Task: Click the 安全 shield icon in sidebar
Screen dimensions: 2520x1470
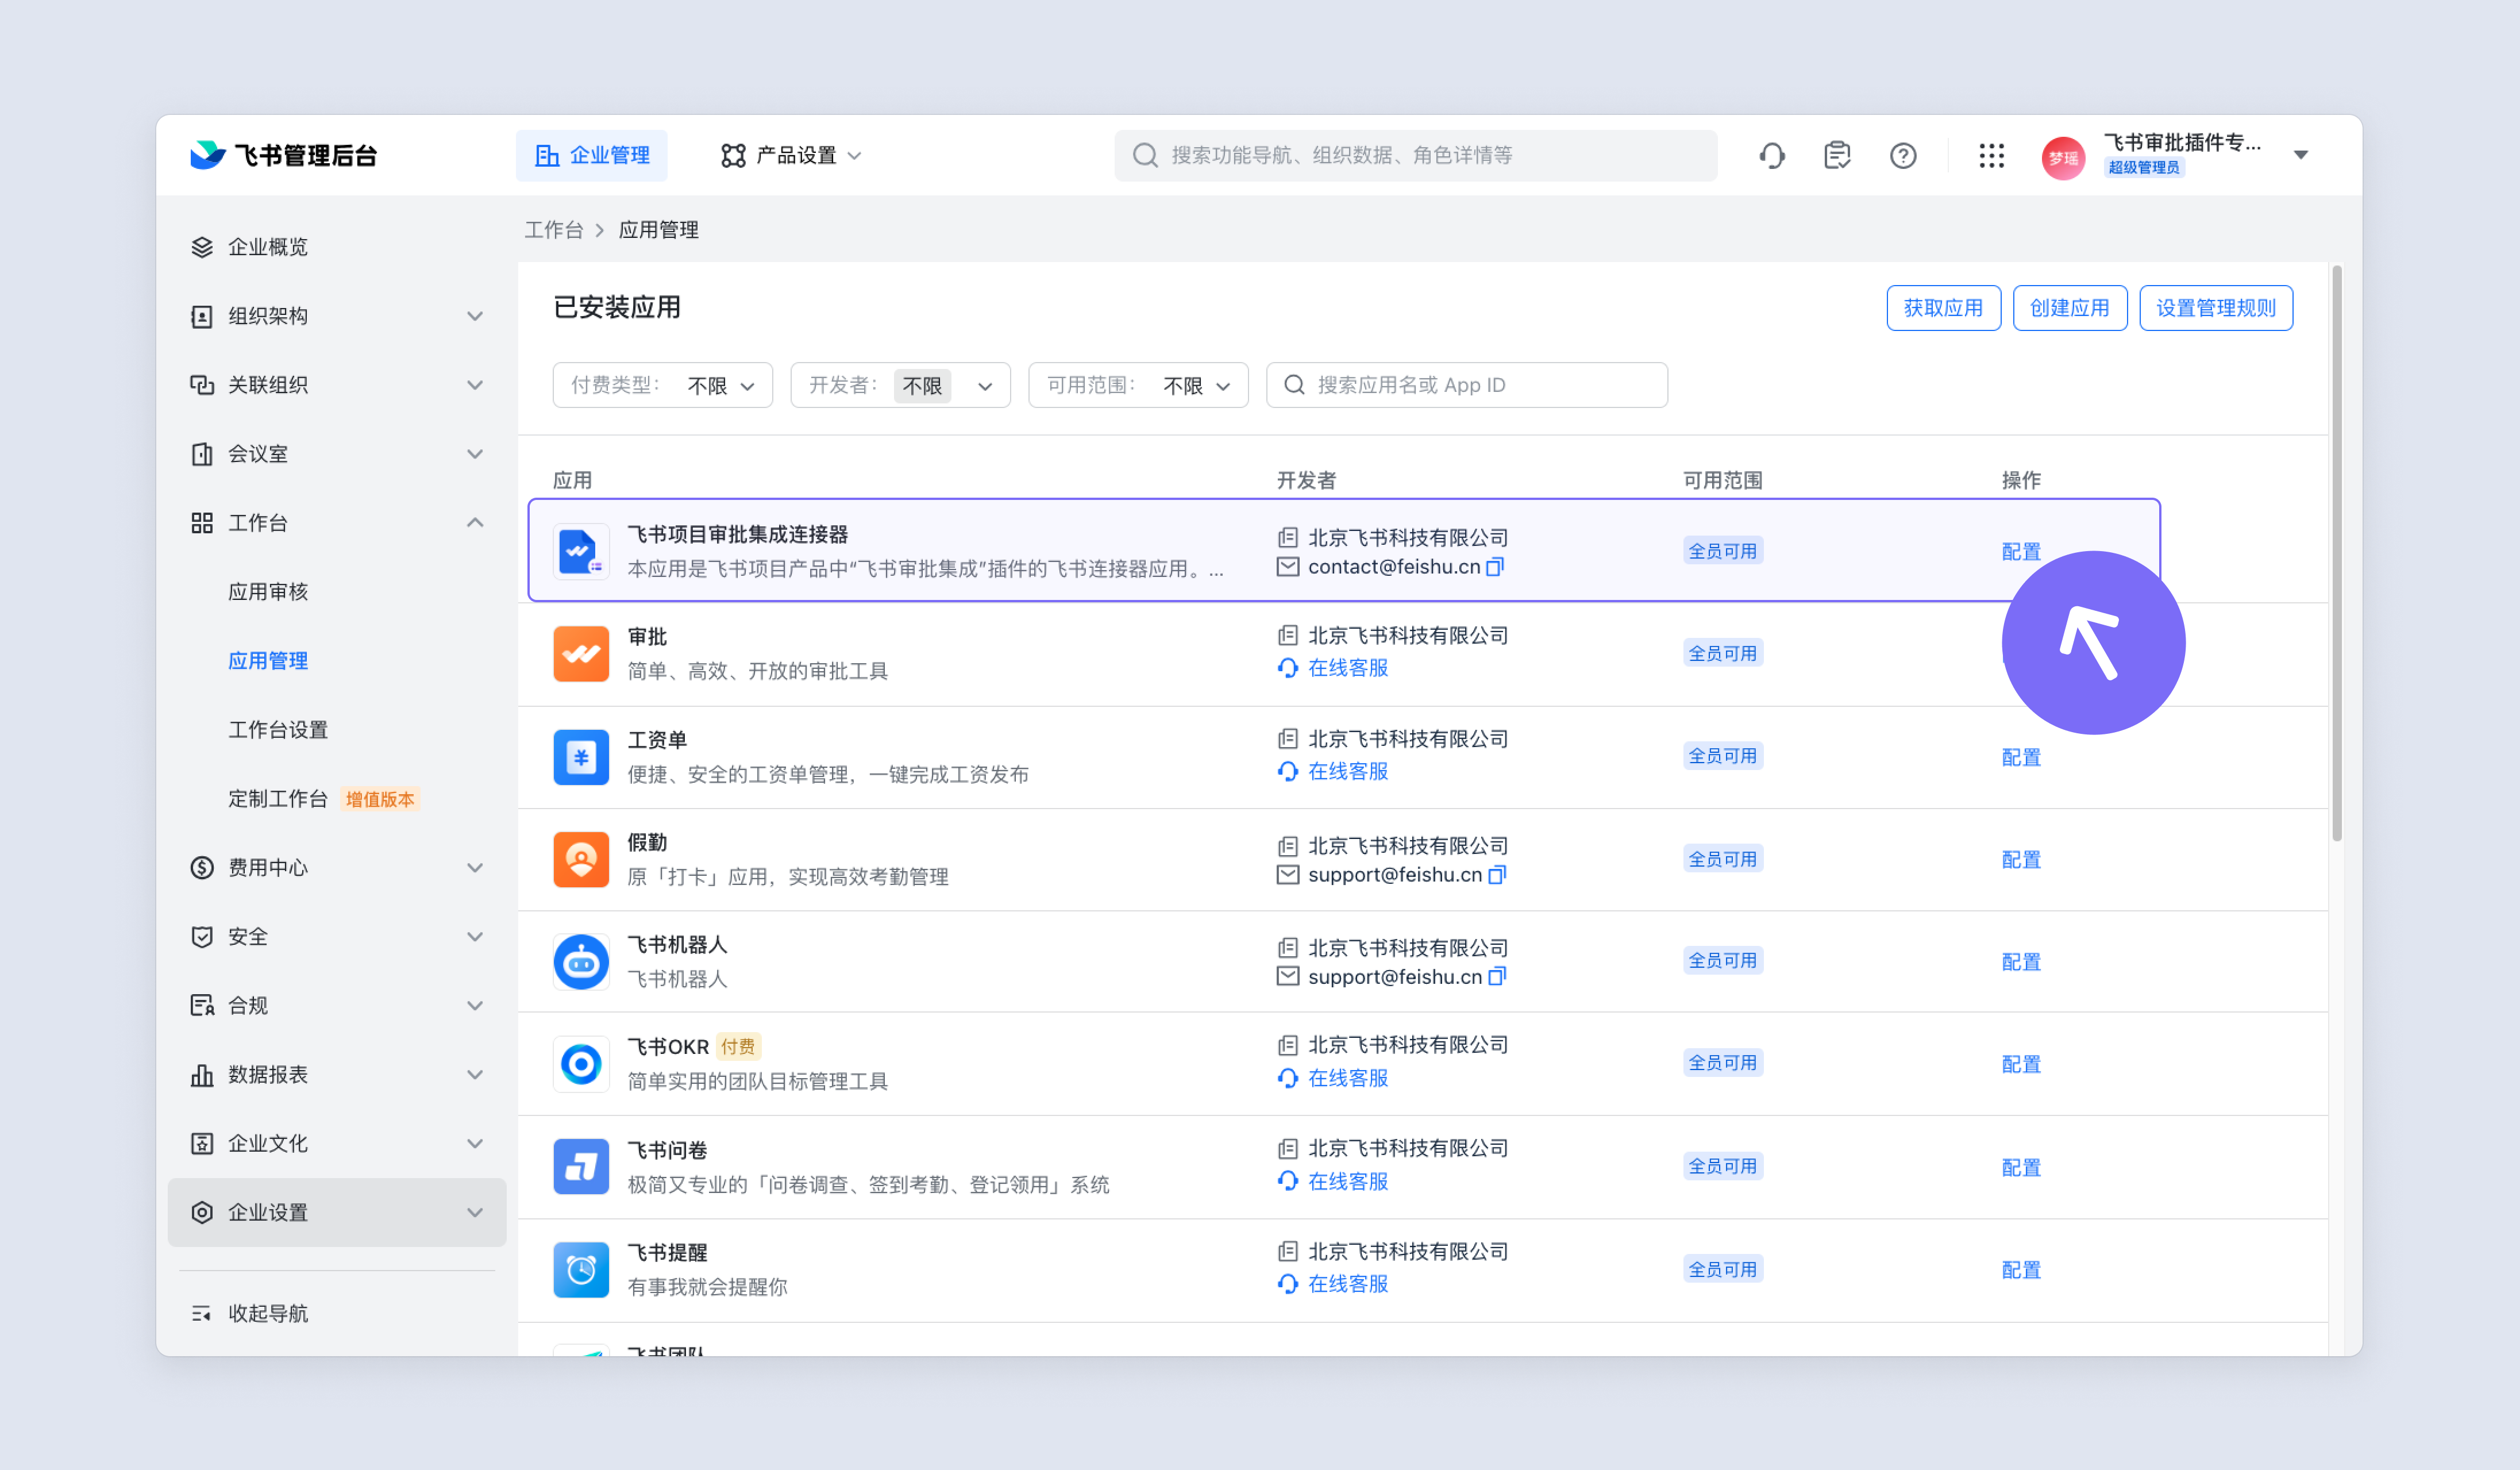Action: pos(202,937)
